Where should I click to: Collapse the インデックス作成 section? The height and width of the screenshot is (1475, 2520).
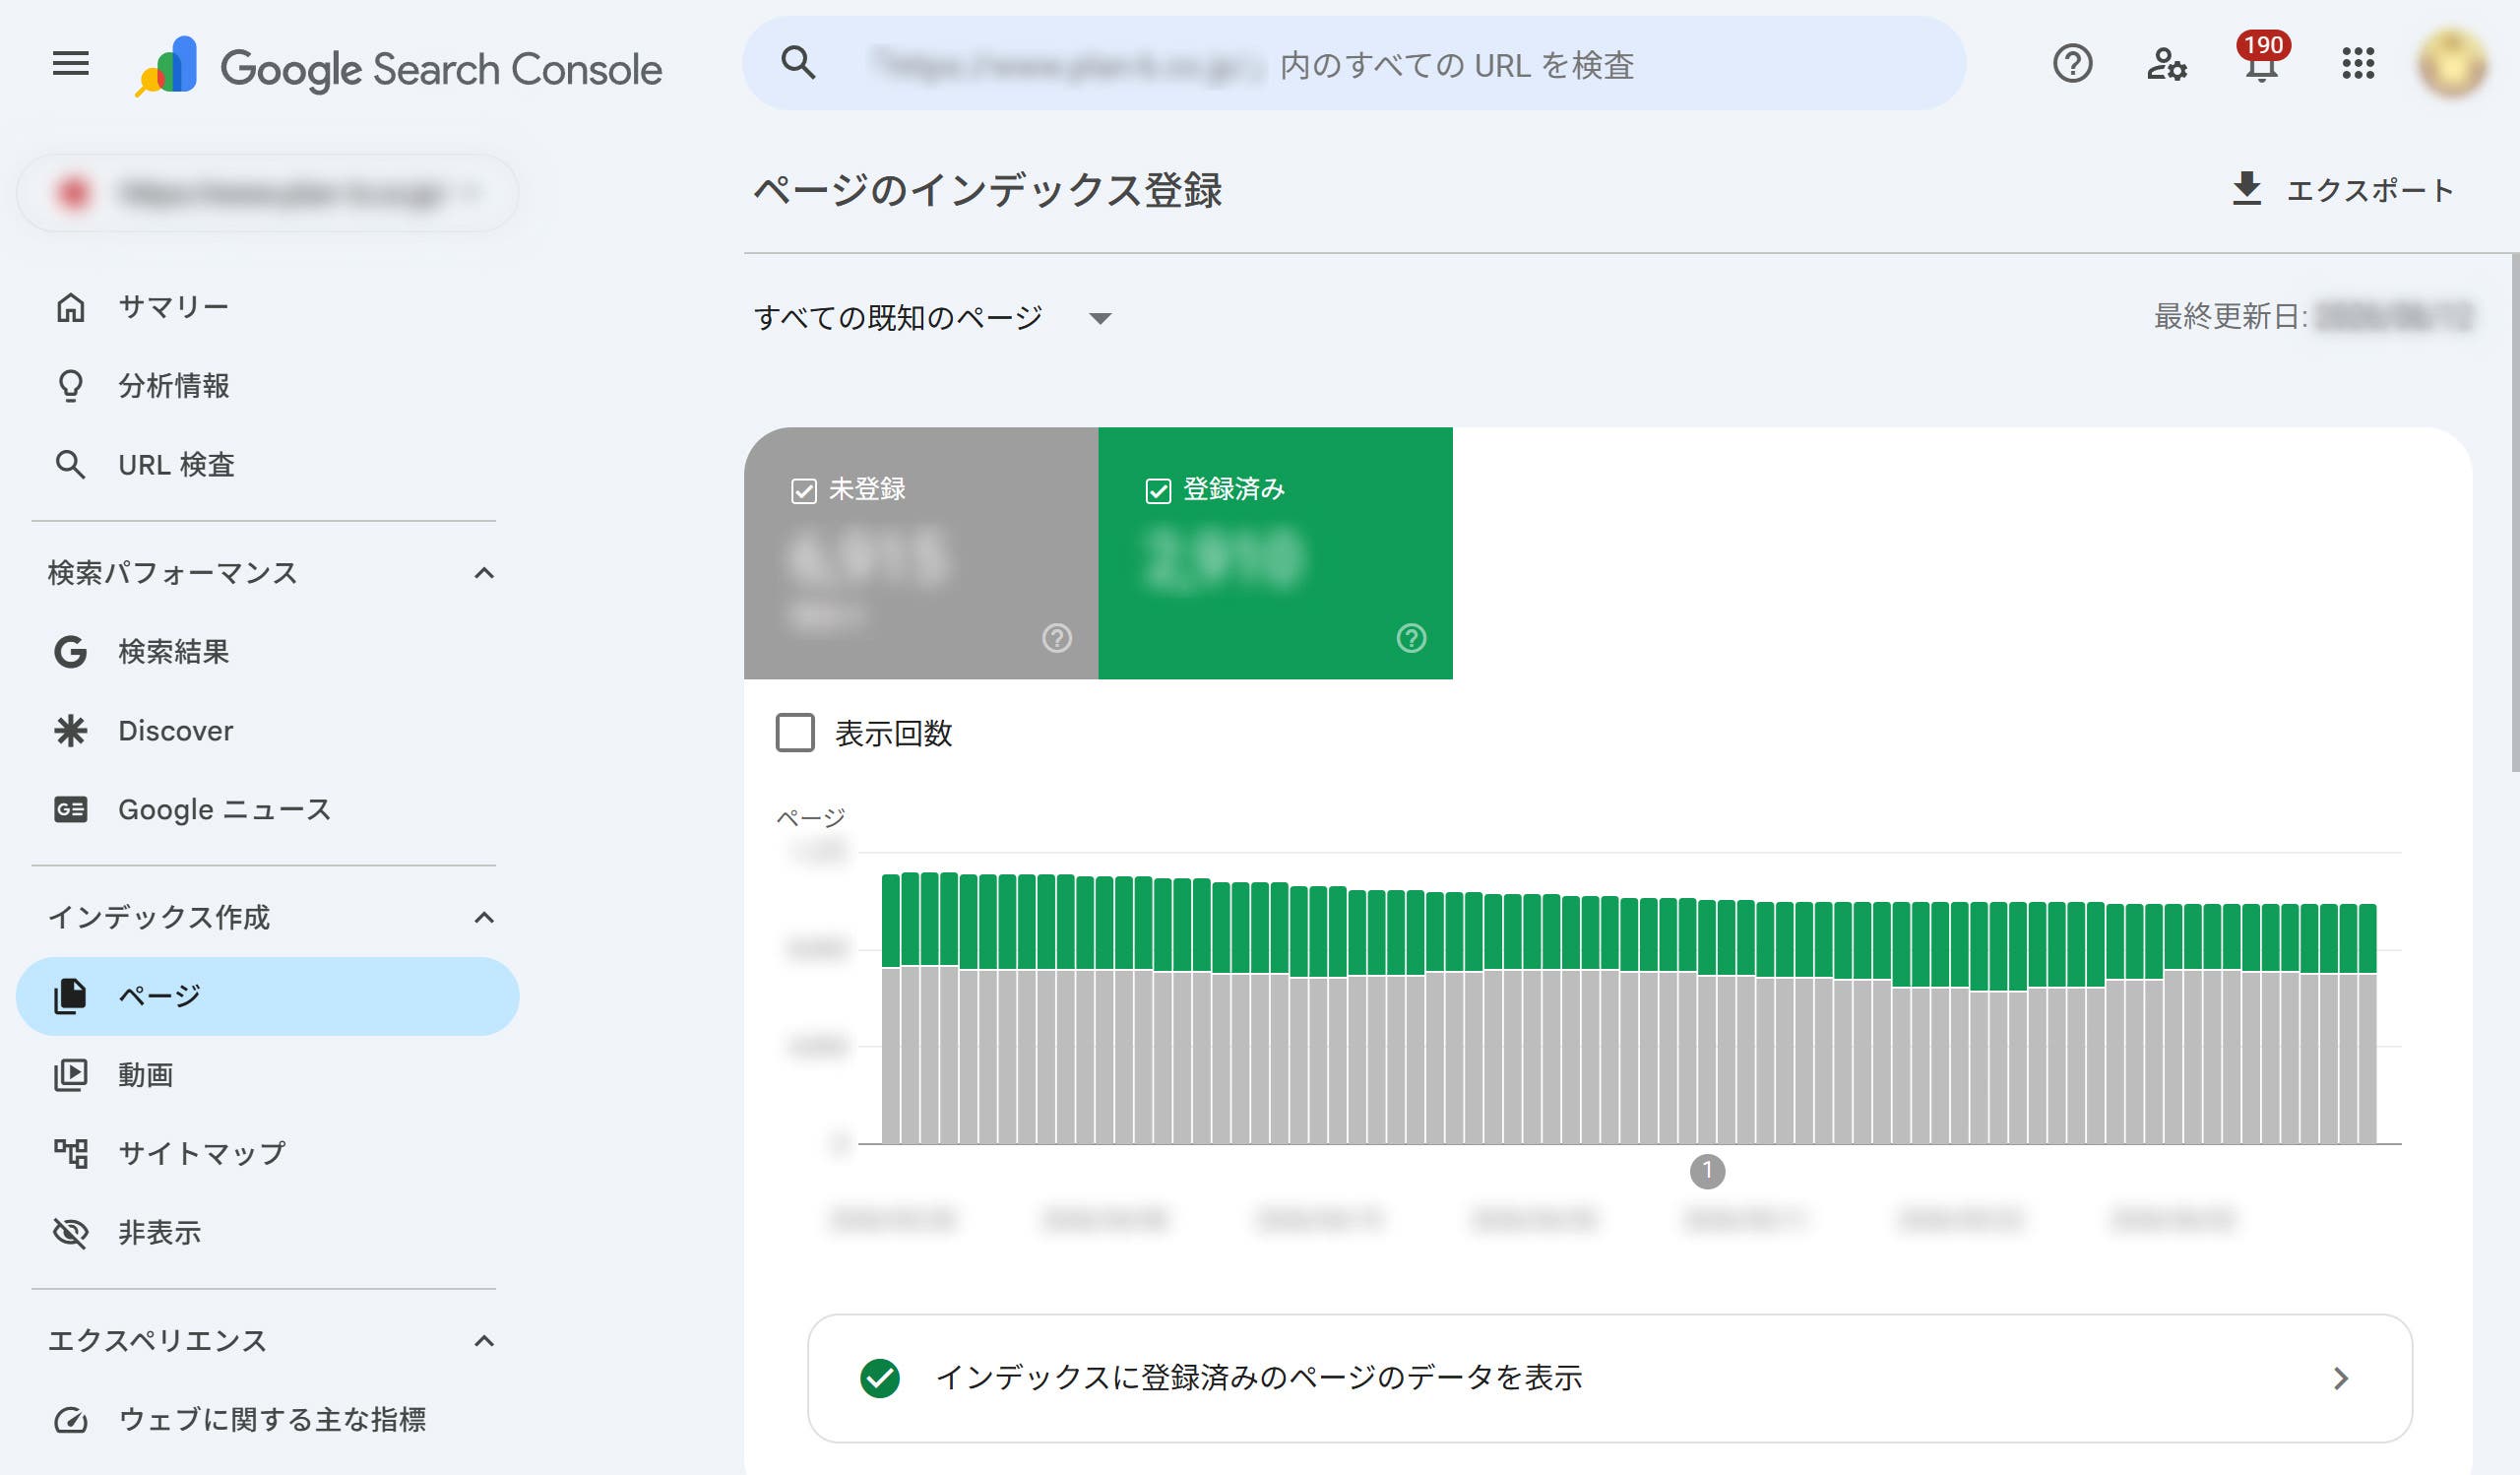(484, 918)
